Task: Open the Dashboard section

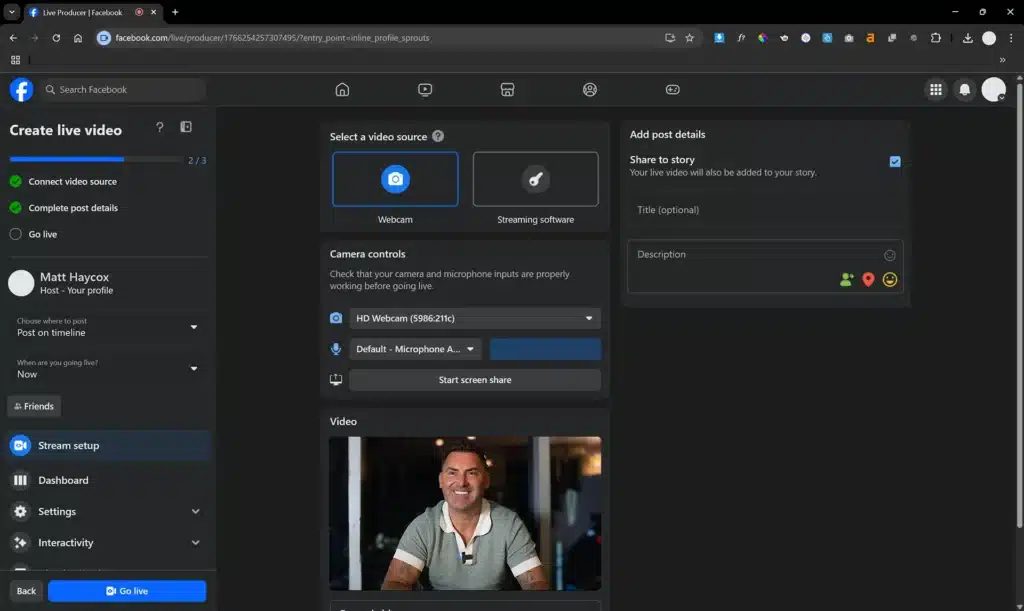Action: click(107, 480)
